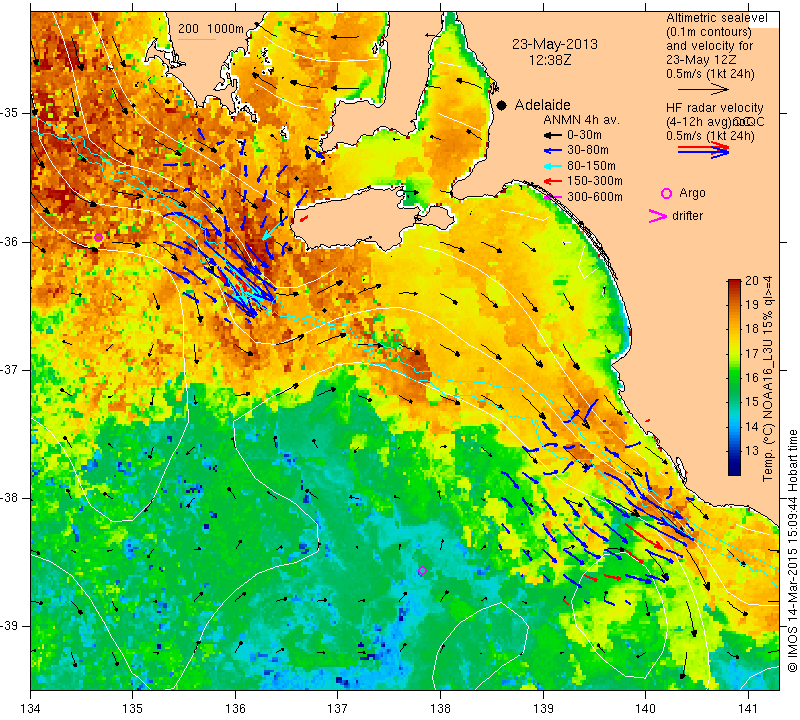Click the date text 23-May-2013
This screenshot has width=800, height=720.
[x=555, y=44]
